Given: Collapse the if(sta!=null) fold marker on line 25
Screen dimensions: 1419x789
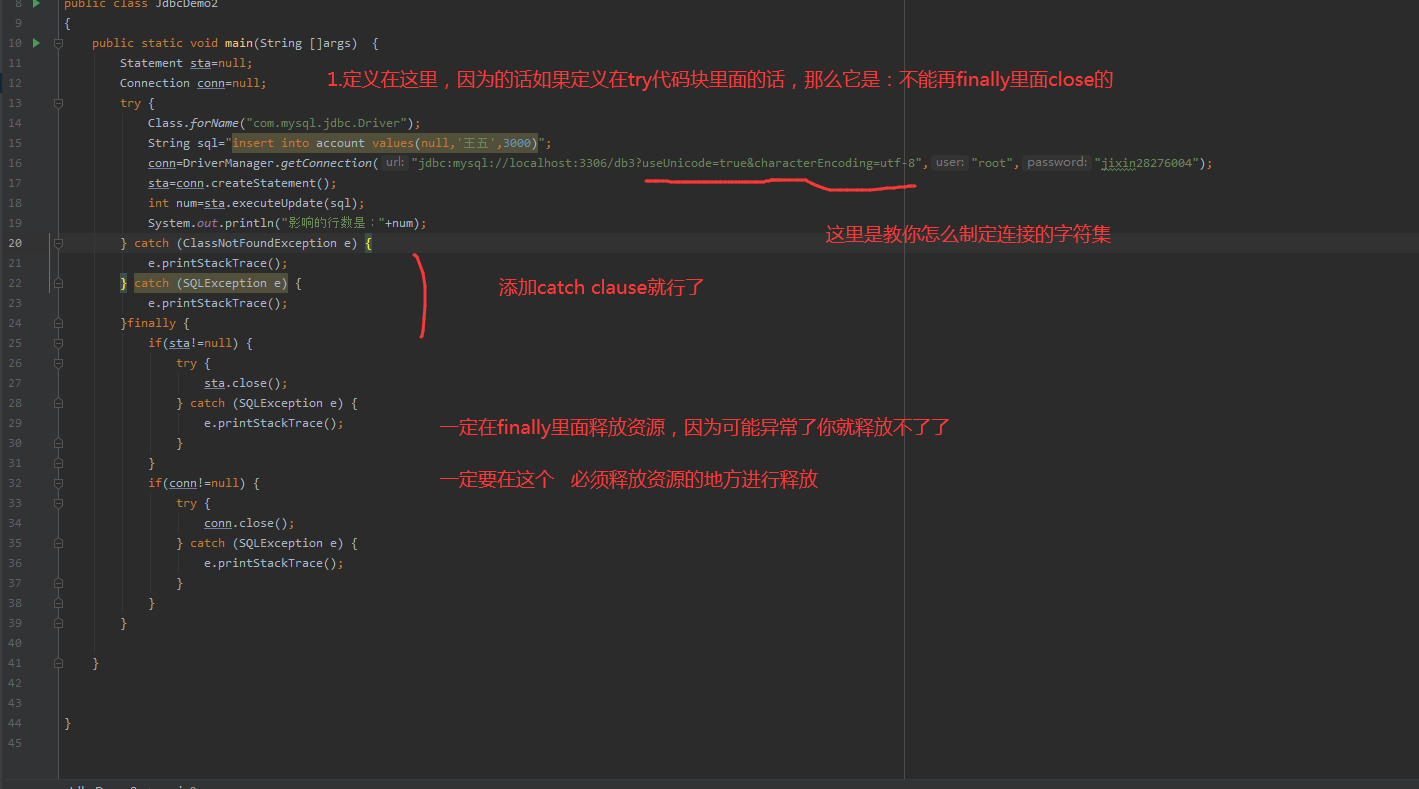Looking at the screenshot, I should point(58,343).
